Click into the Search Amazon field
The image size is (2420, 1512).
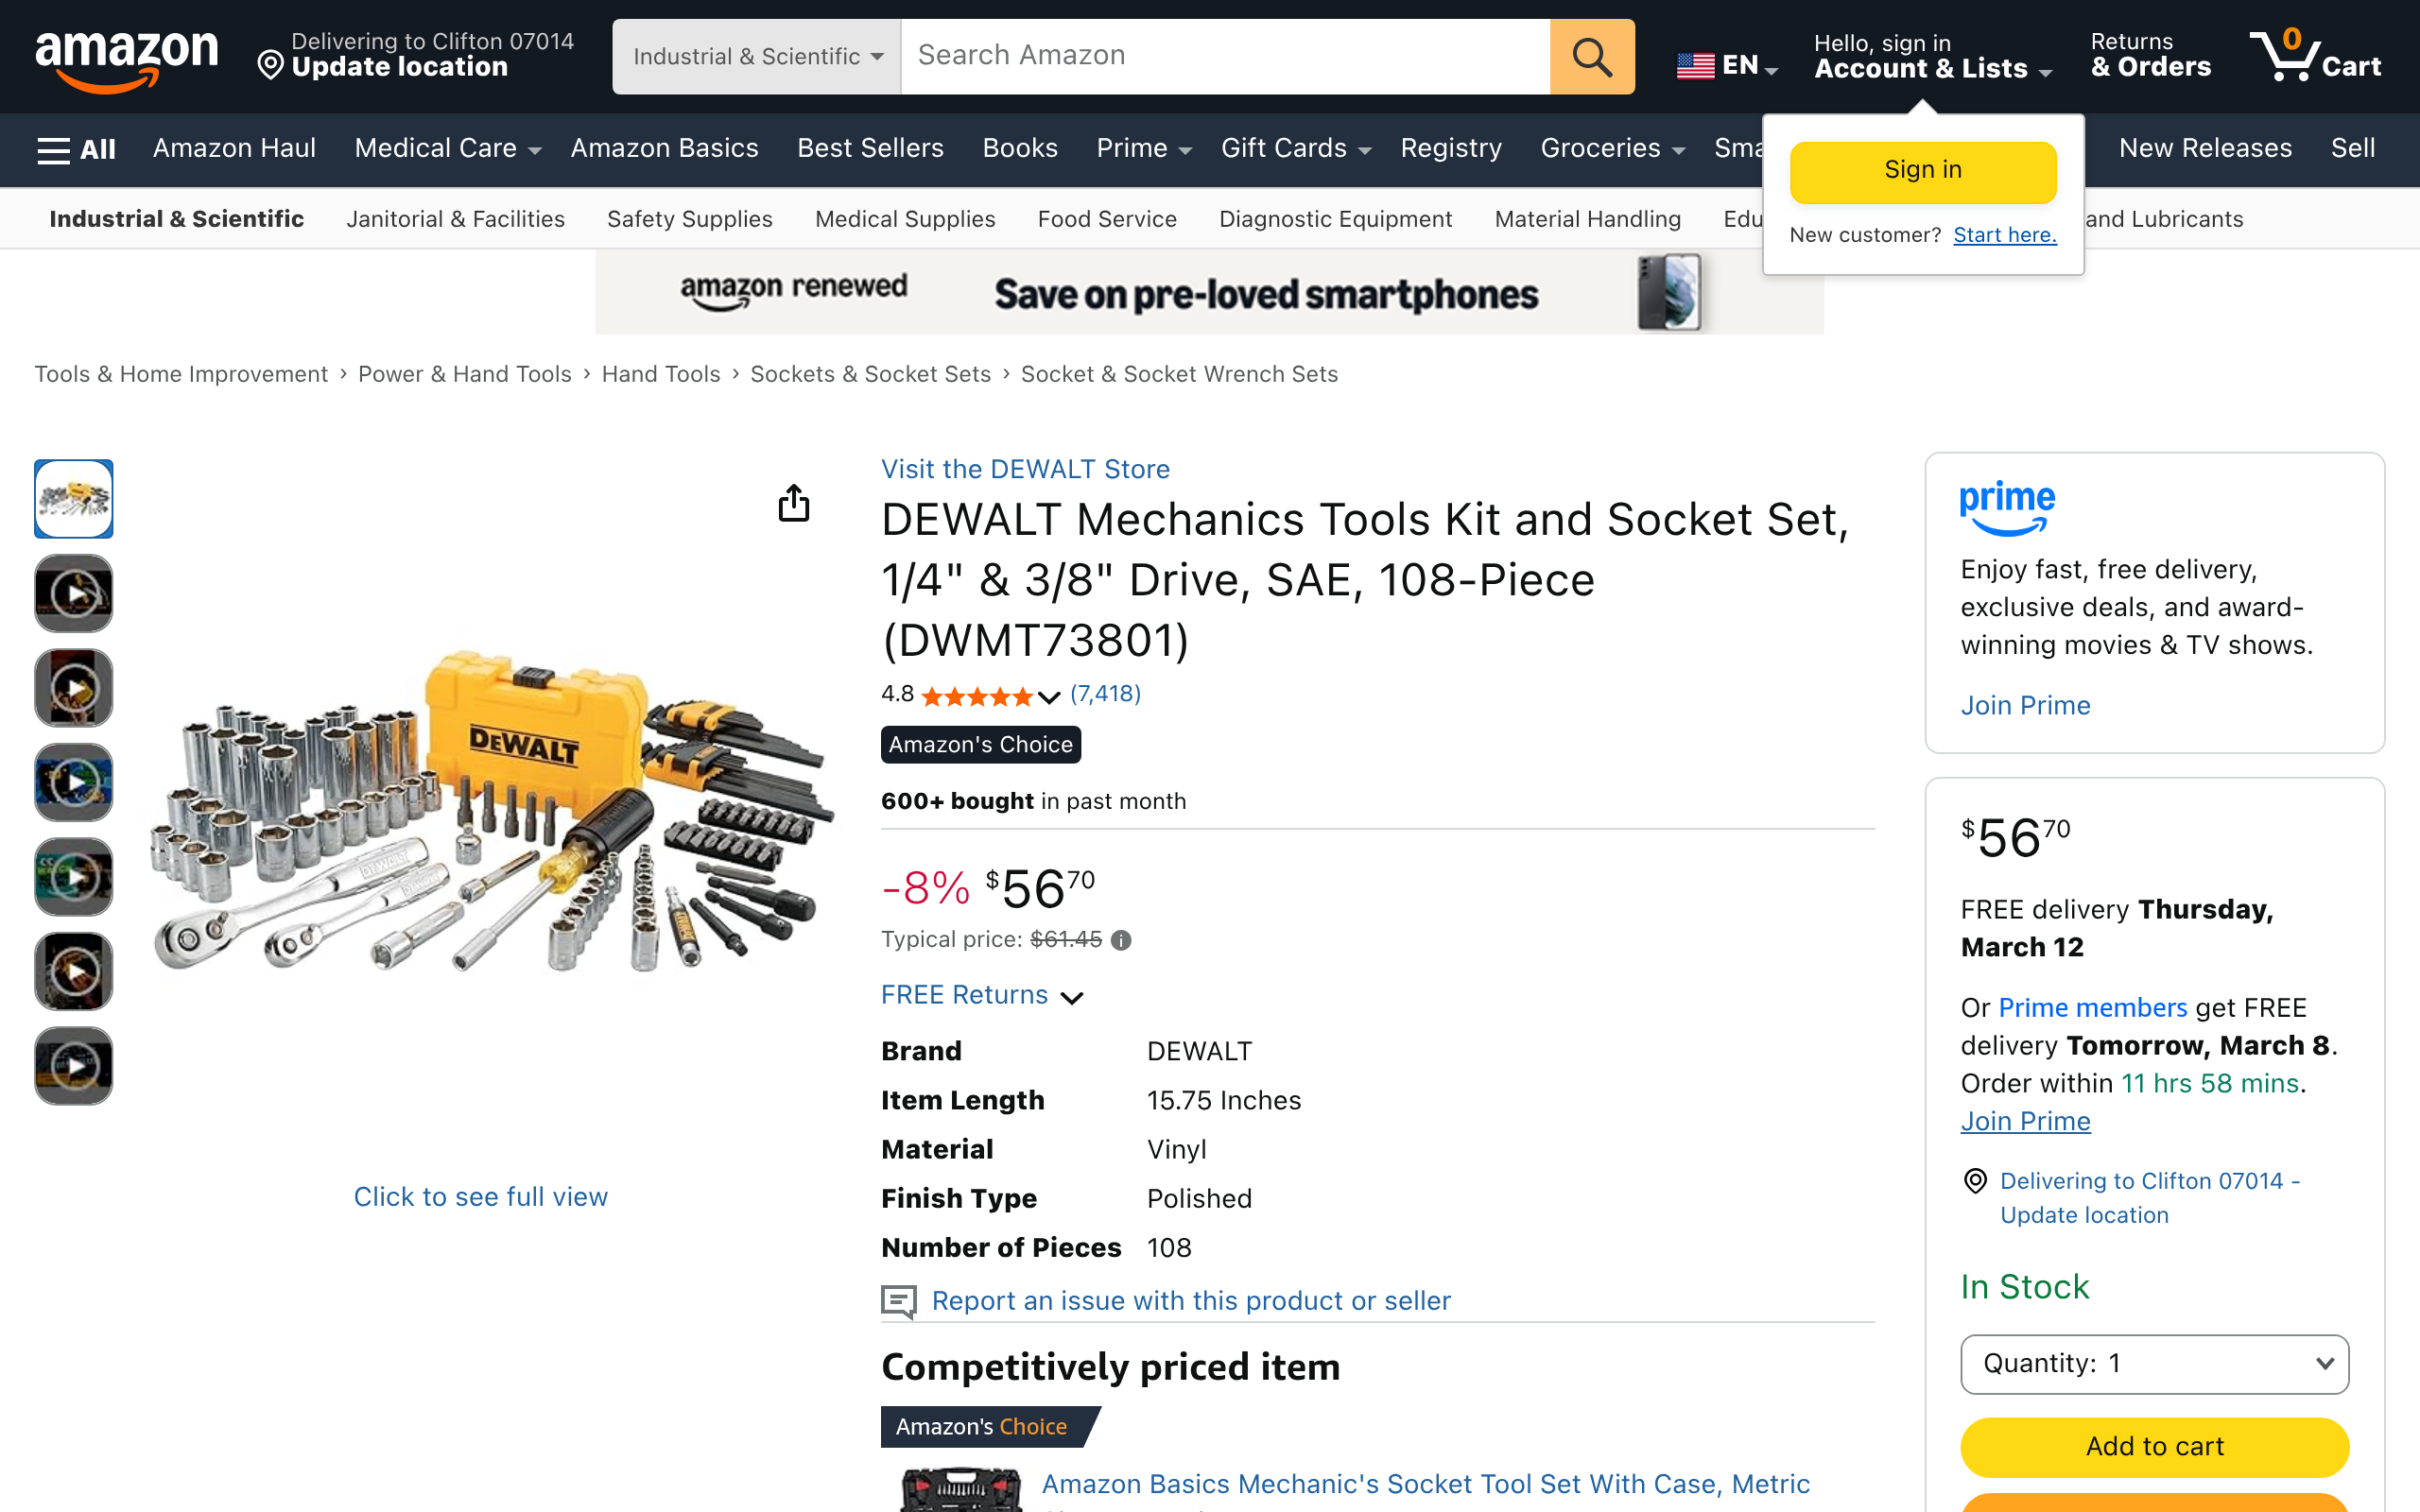[1224, 57]
